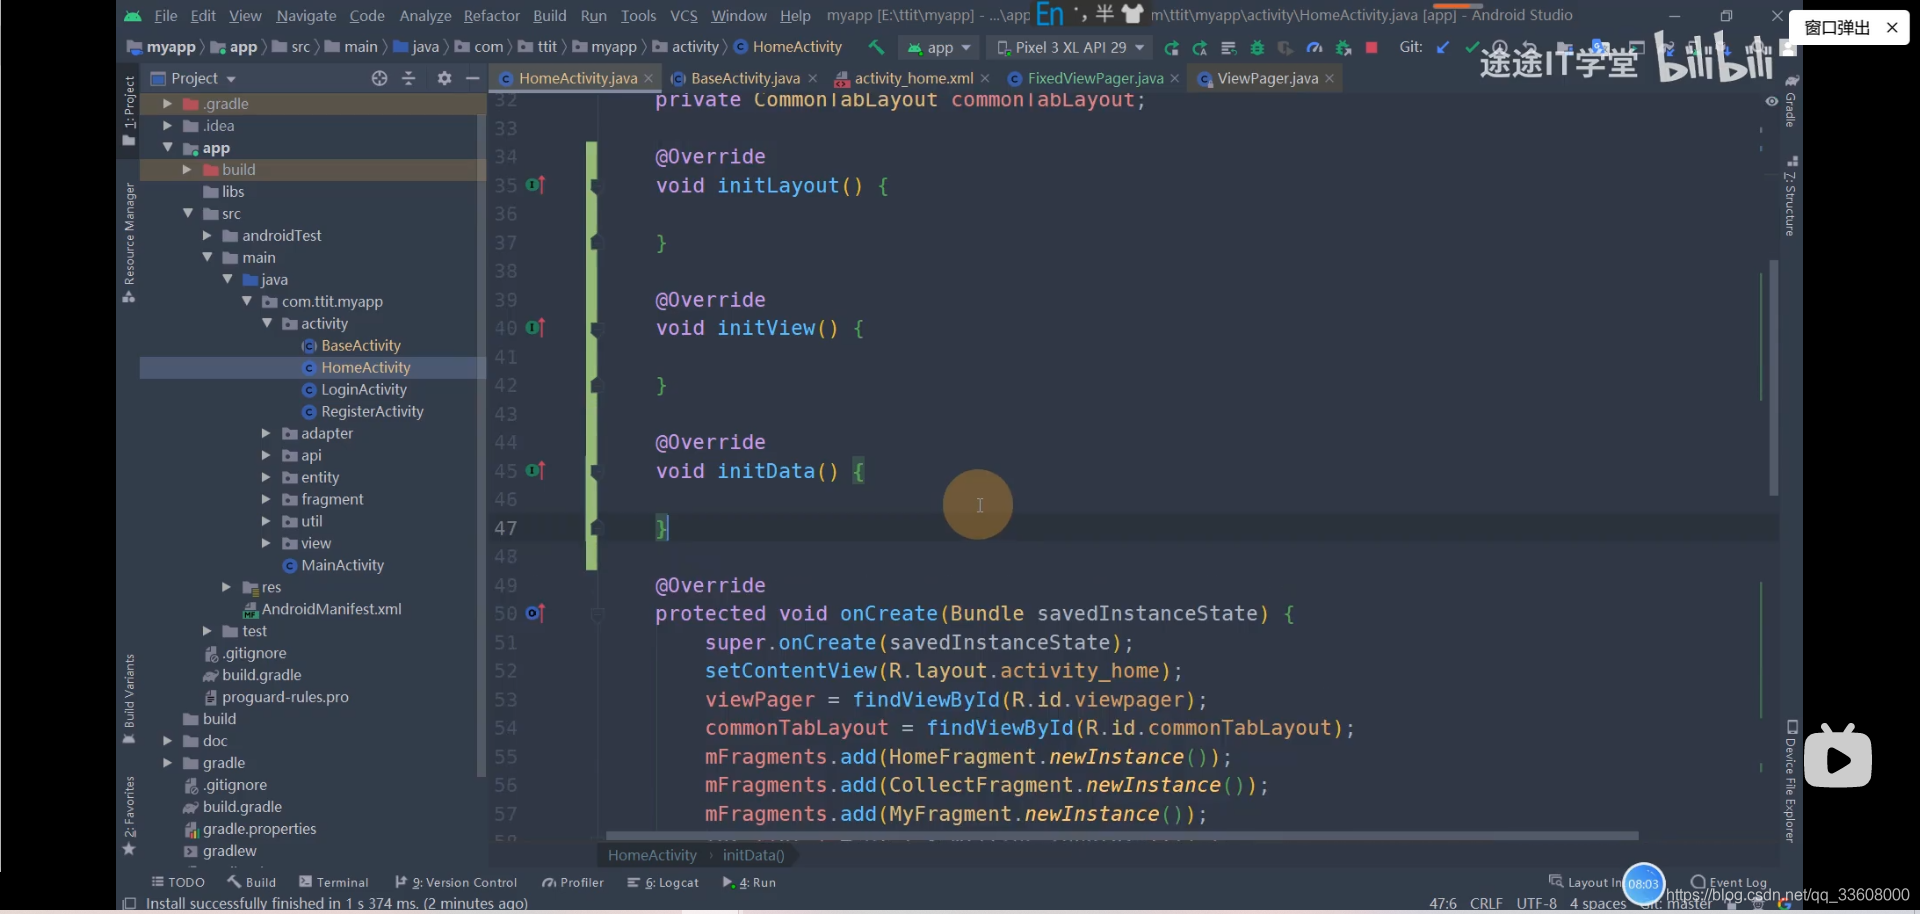The width and height of the screenshot is (1920, 914).
Task: Hide the Project panel with minus icon
Action: click(x=473, y=78)
